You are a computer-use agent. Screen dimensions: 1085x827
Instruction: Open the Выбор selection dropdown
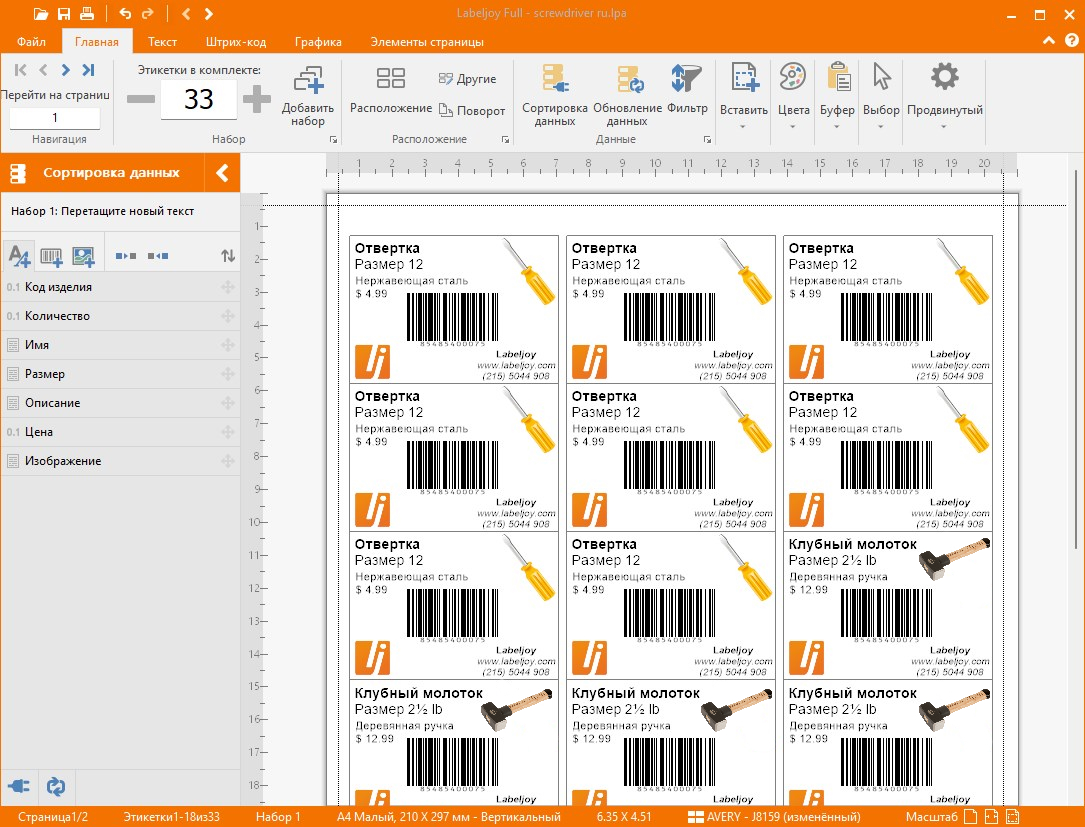[x=881, y=97]
